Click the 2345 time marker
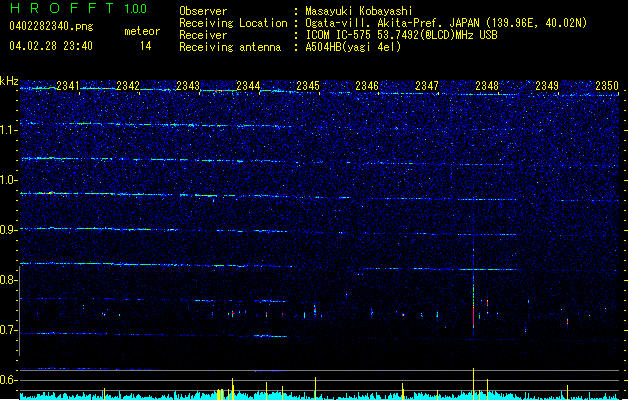This screenshot has height=400, width=629. (x=308, y=85)
